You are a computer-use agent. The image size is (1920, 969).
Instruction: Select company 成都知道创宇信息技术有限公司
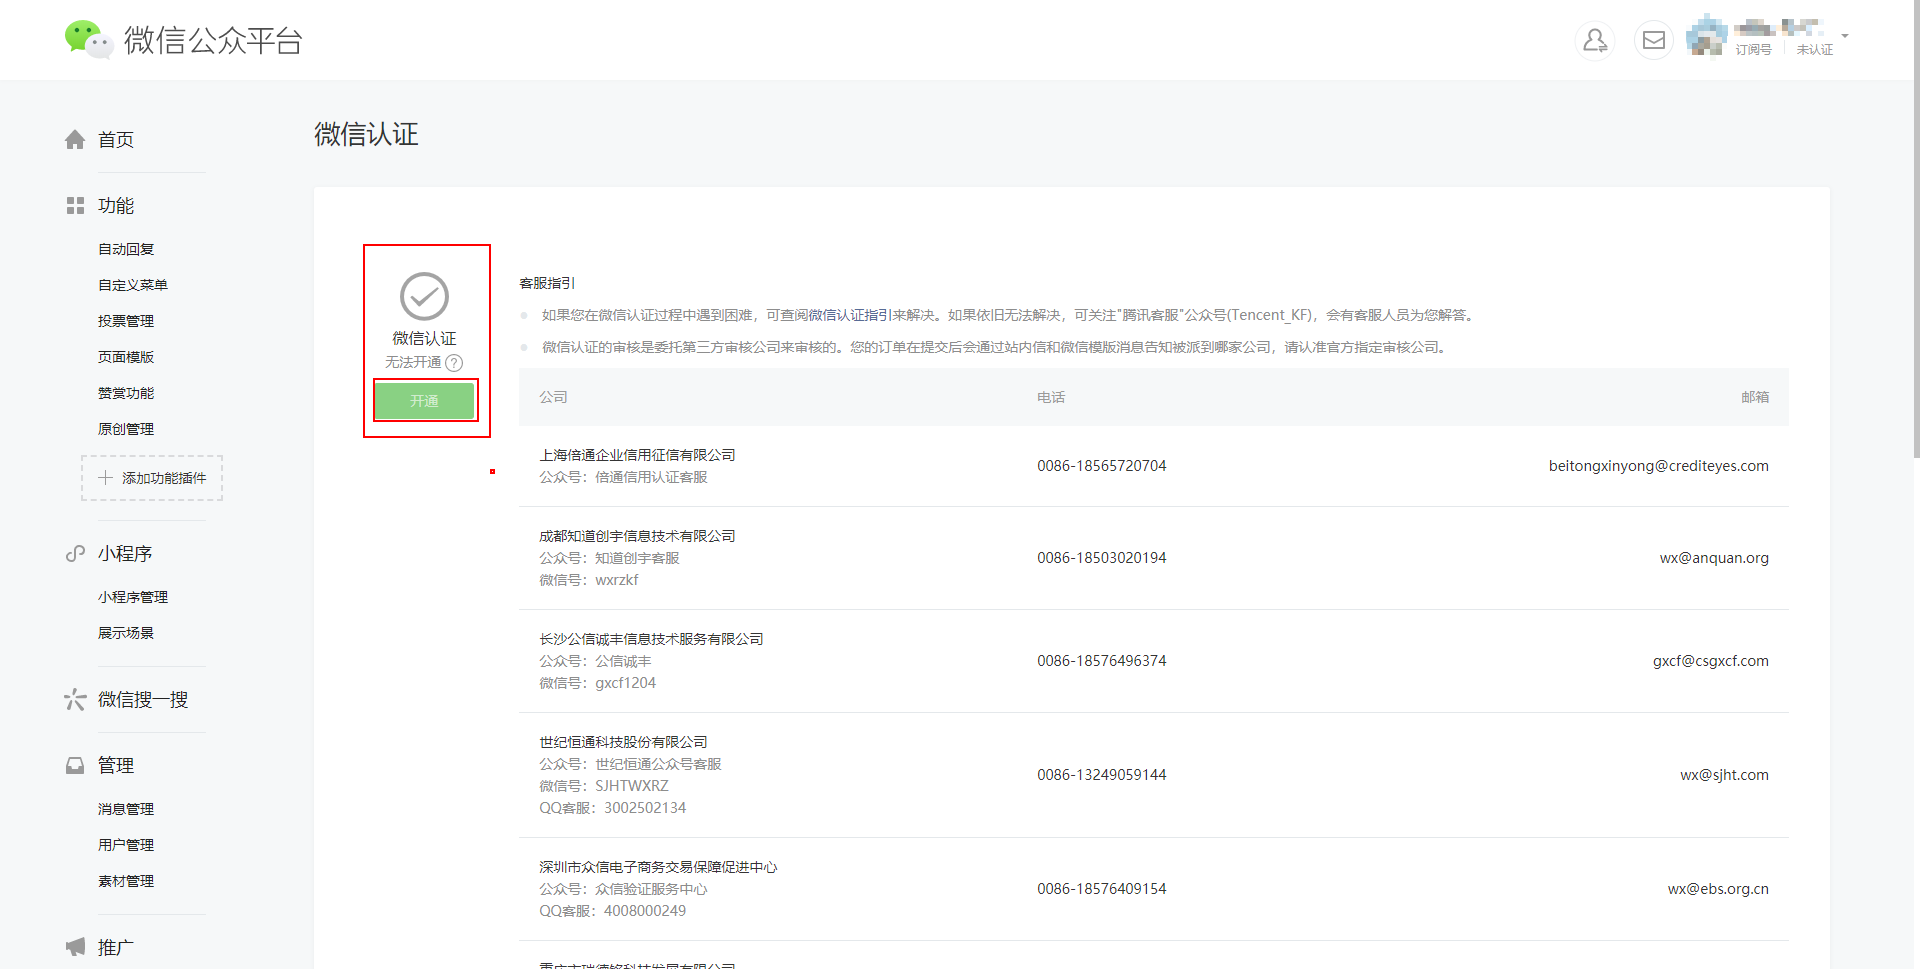(637, 536)
